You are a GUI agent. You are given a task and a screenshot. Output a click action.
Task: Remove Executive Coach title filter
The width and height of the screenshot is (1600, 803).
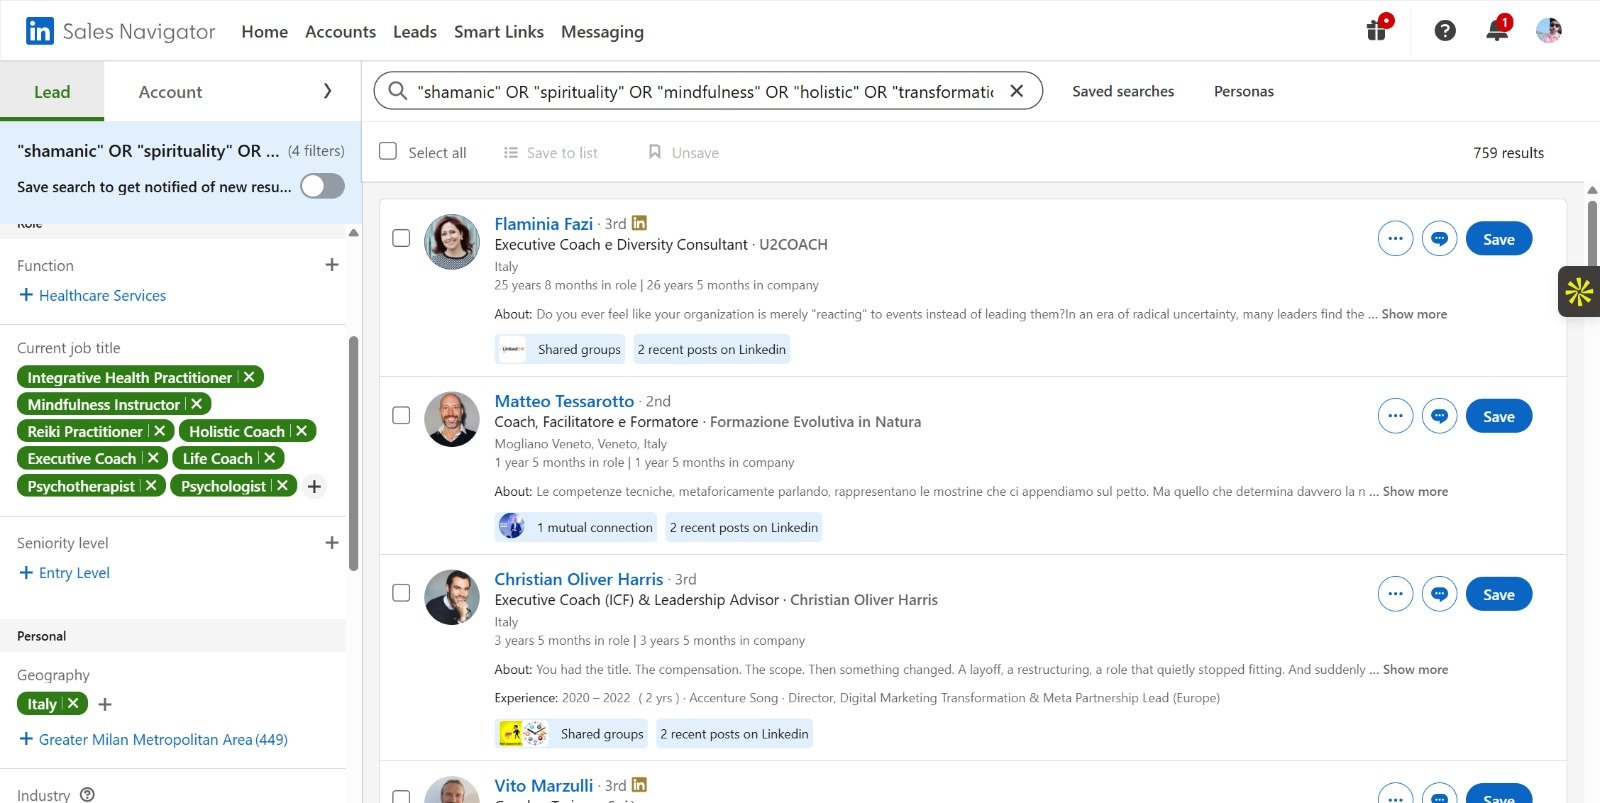(153, 458)
